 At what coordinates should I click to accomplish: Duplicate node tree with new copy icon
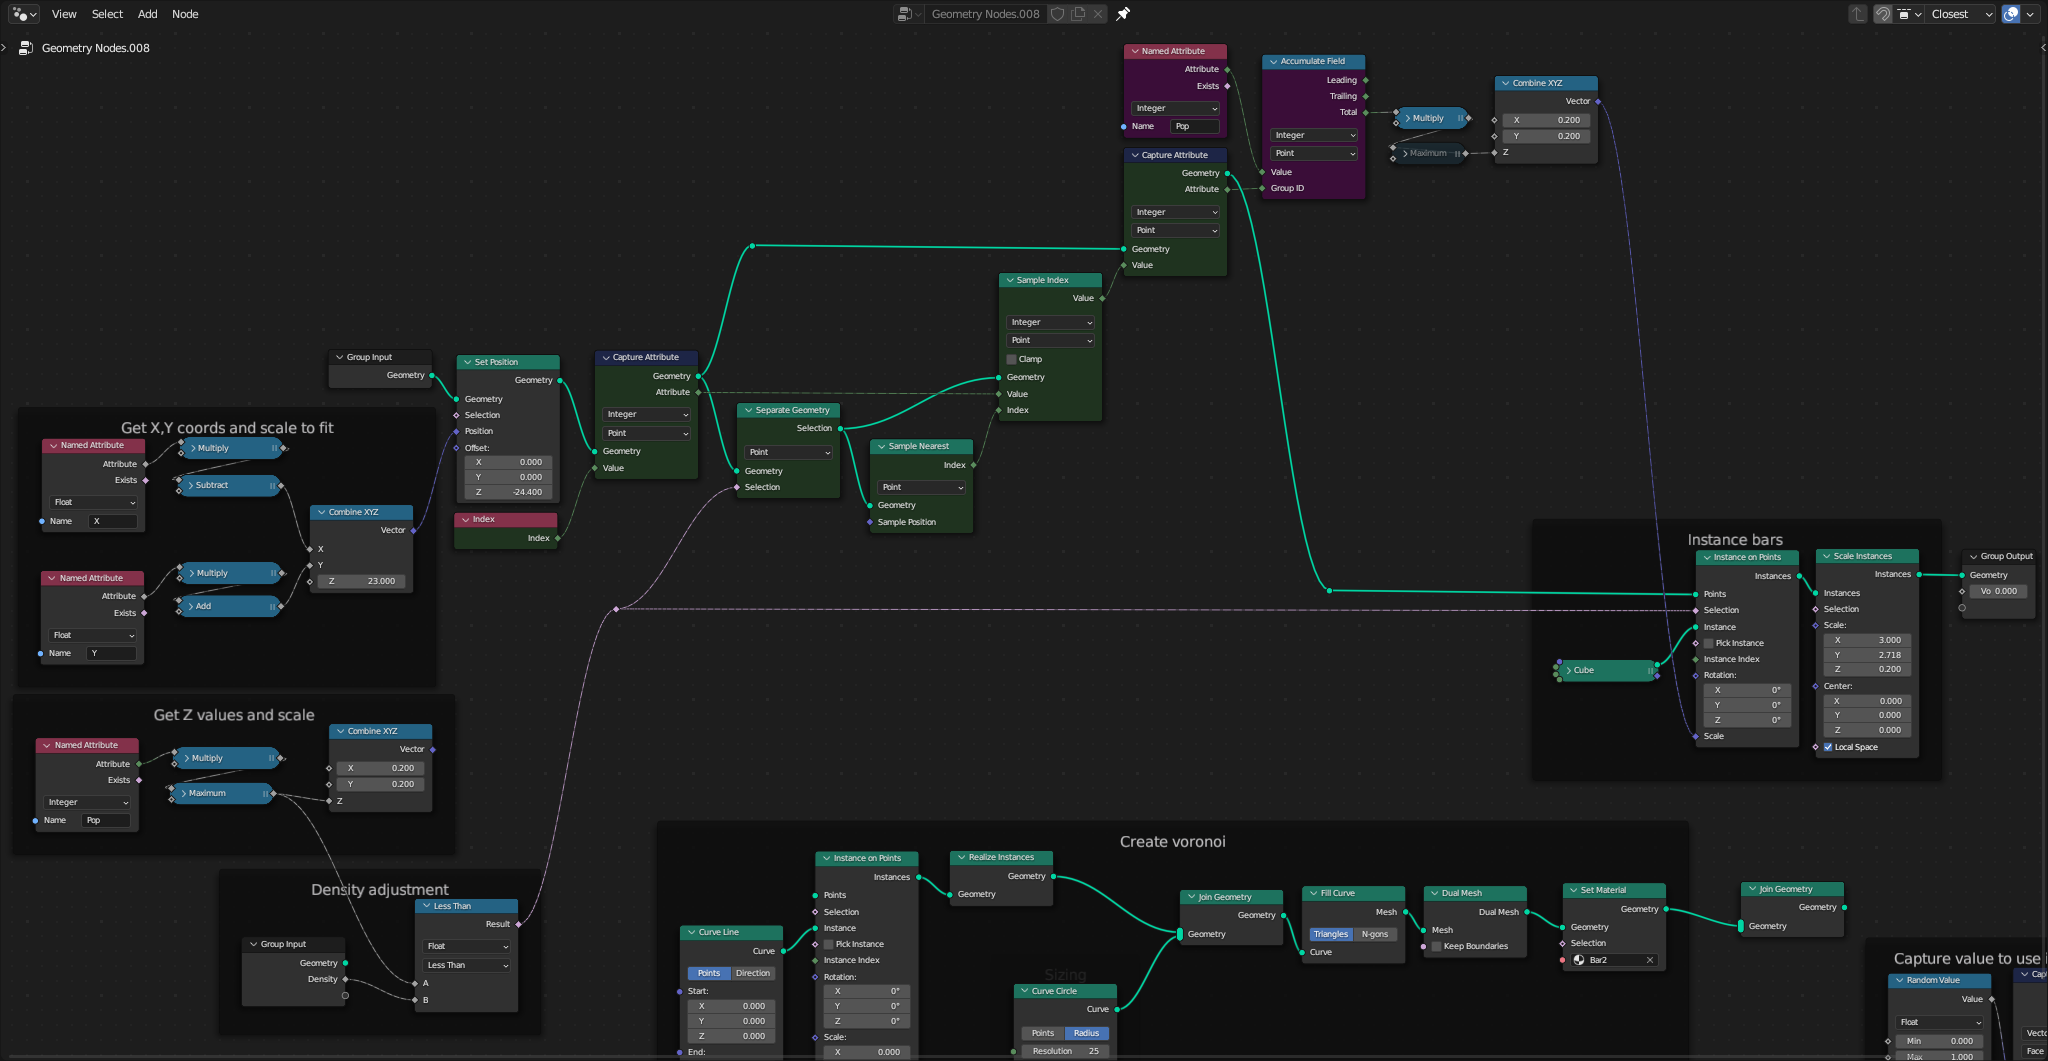point(1078,14)
